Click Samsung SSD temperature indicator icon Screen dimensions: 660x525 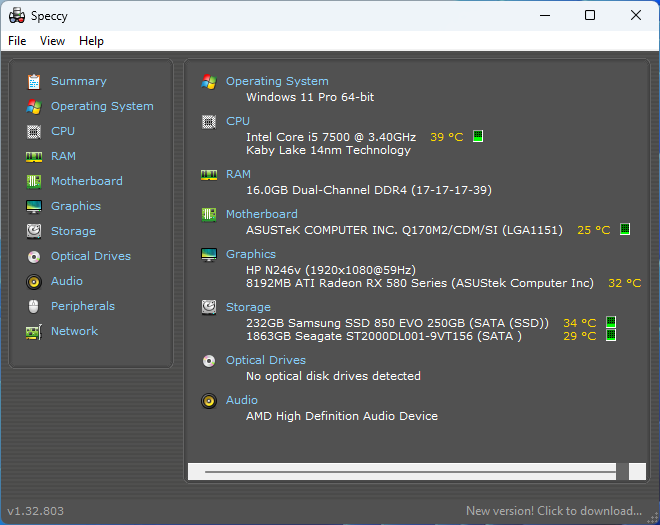click(611, 322)
